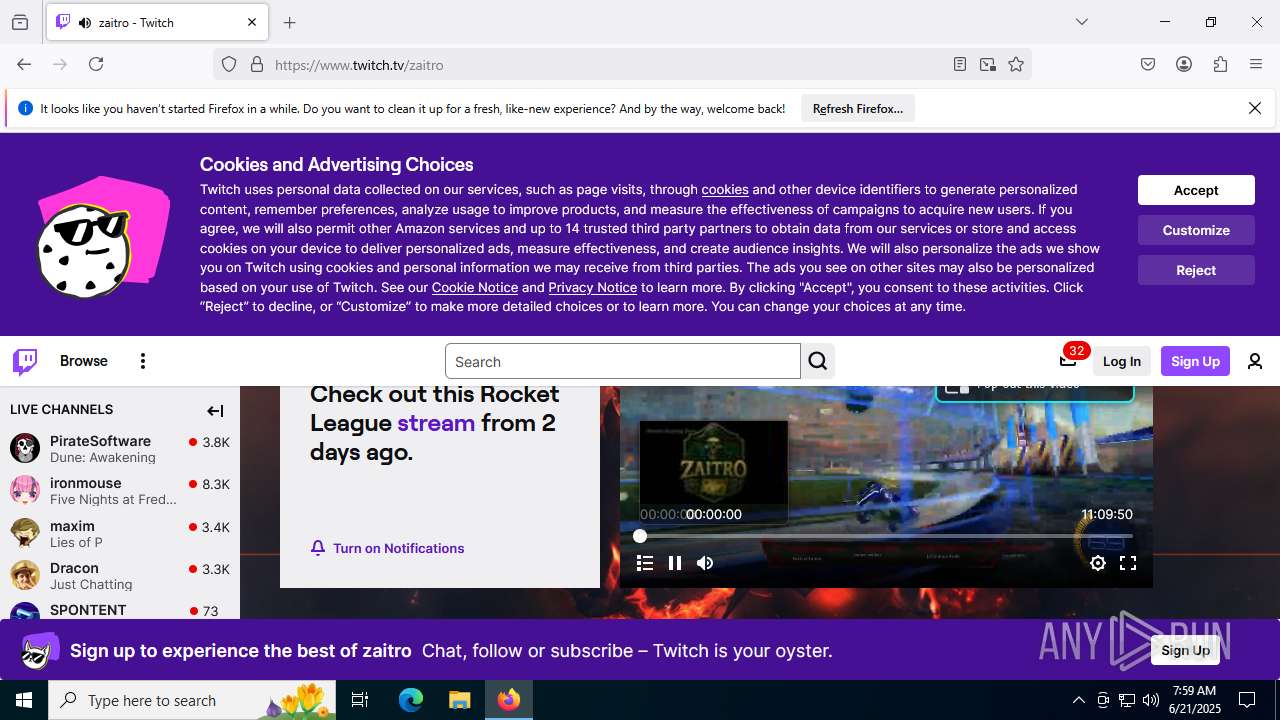
Task: Open Firefox account icon
Action: [1184, 64]
